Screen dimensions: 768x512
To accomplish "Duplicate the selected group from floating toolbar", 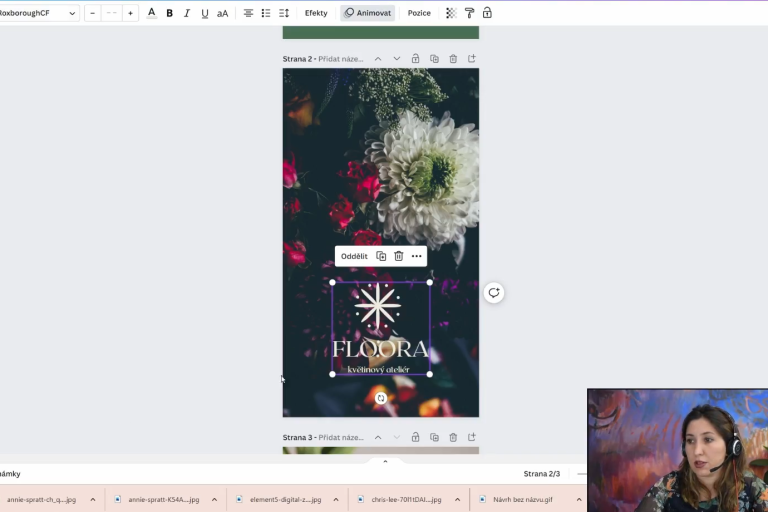I will point(381,256).
